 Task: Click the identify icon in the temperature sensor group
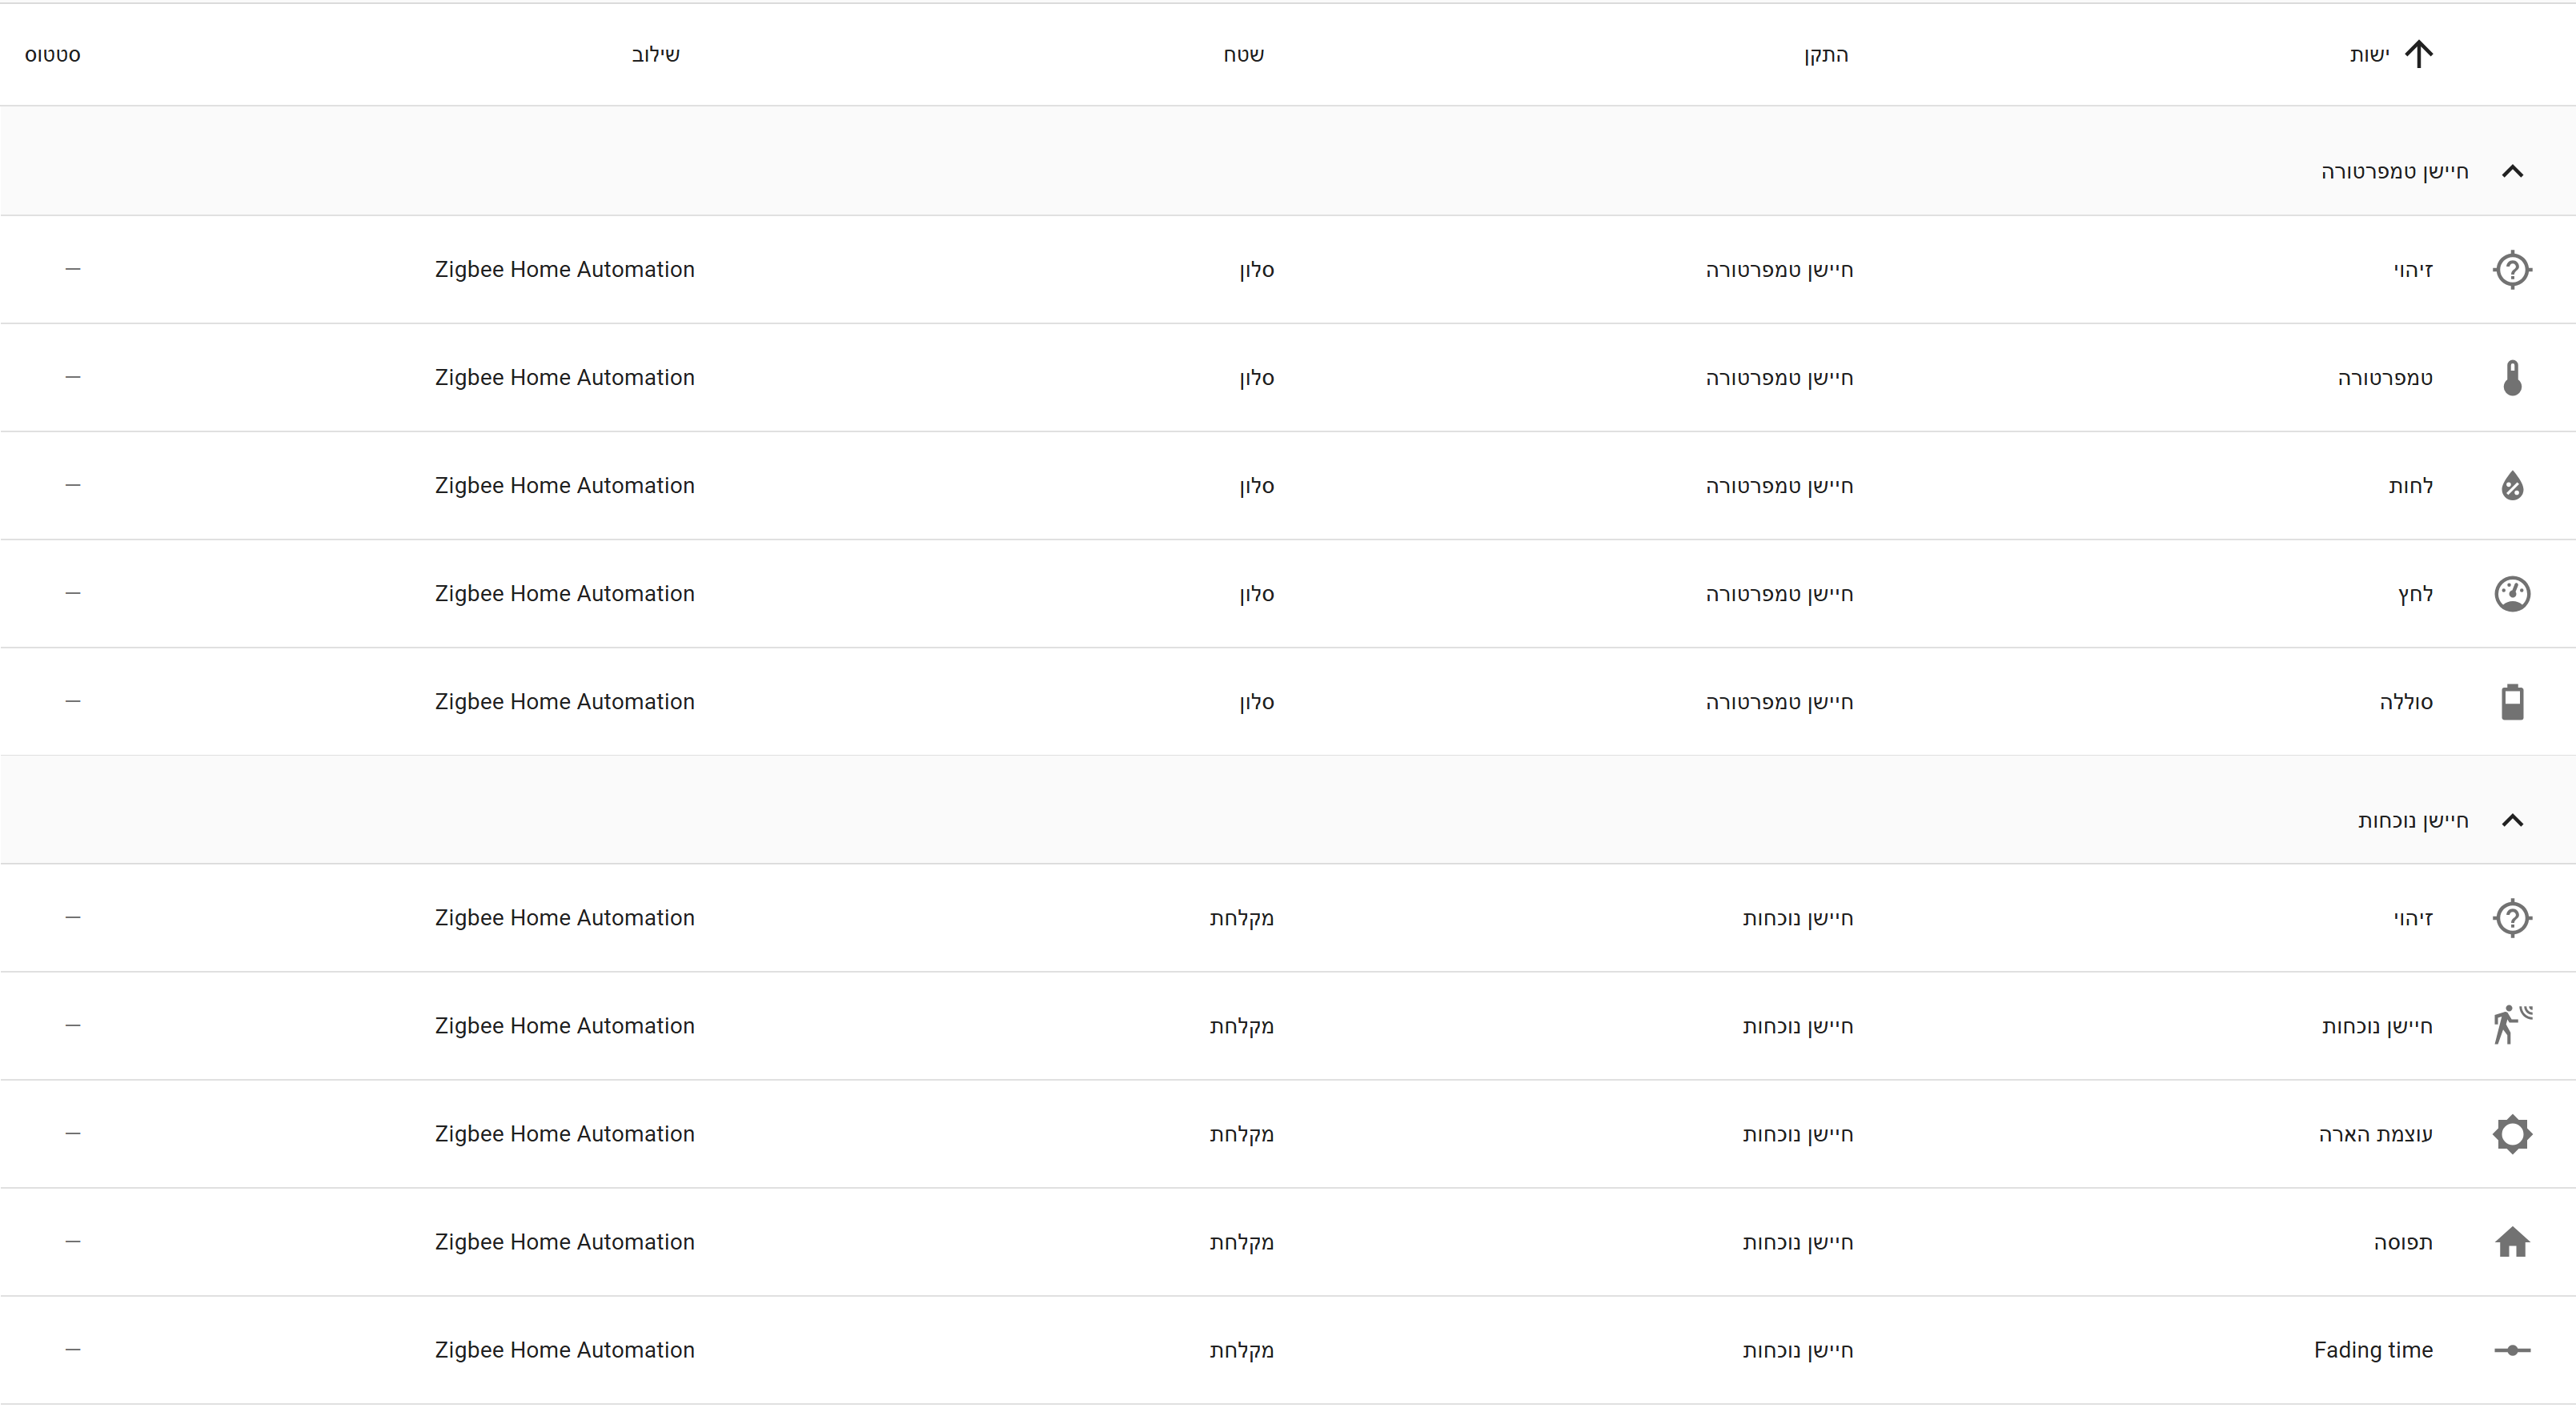click(2511, 270)
